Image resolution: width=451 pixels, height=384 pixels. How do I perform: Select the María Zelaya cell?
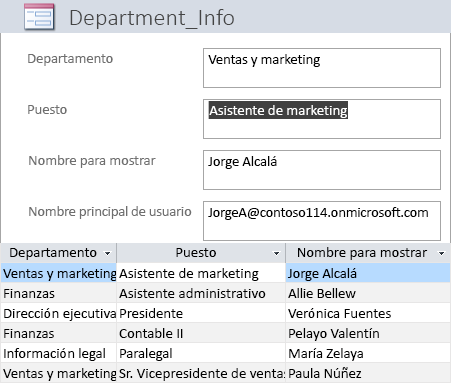click(x=368, y=353)
